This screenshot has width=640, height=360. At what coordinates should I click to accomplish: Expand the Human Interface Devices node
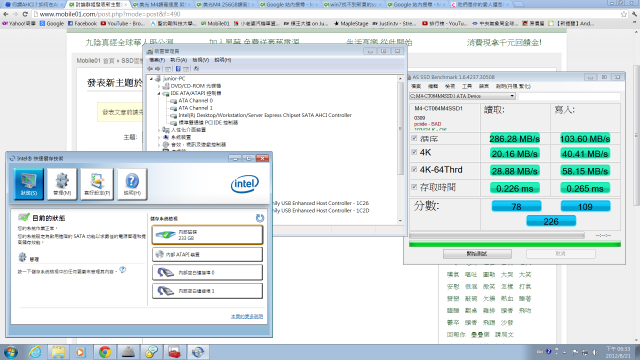point(159,130)
